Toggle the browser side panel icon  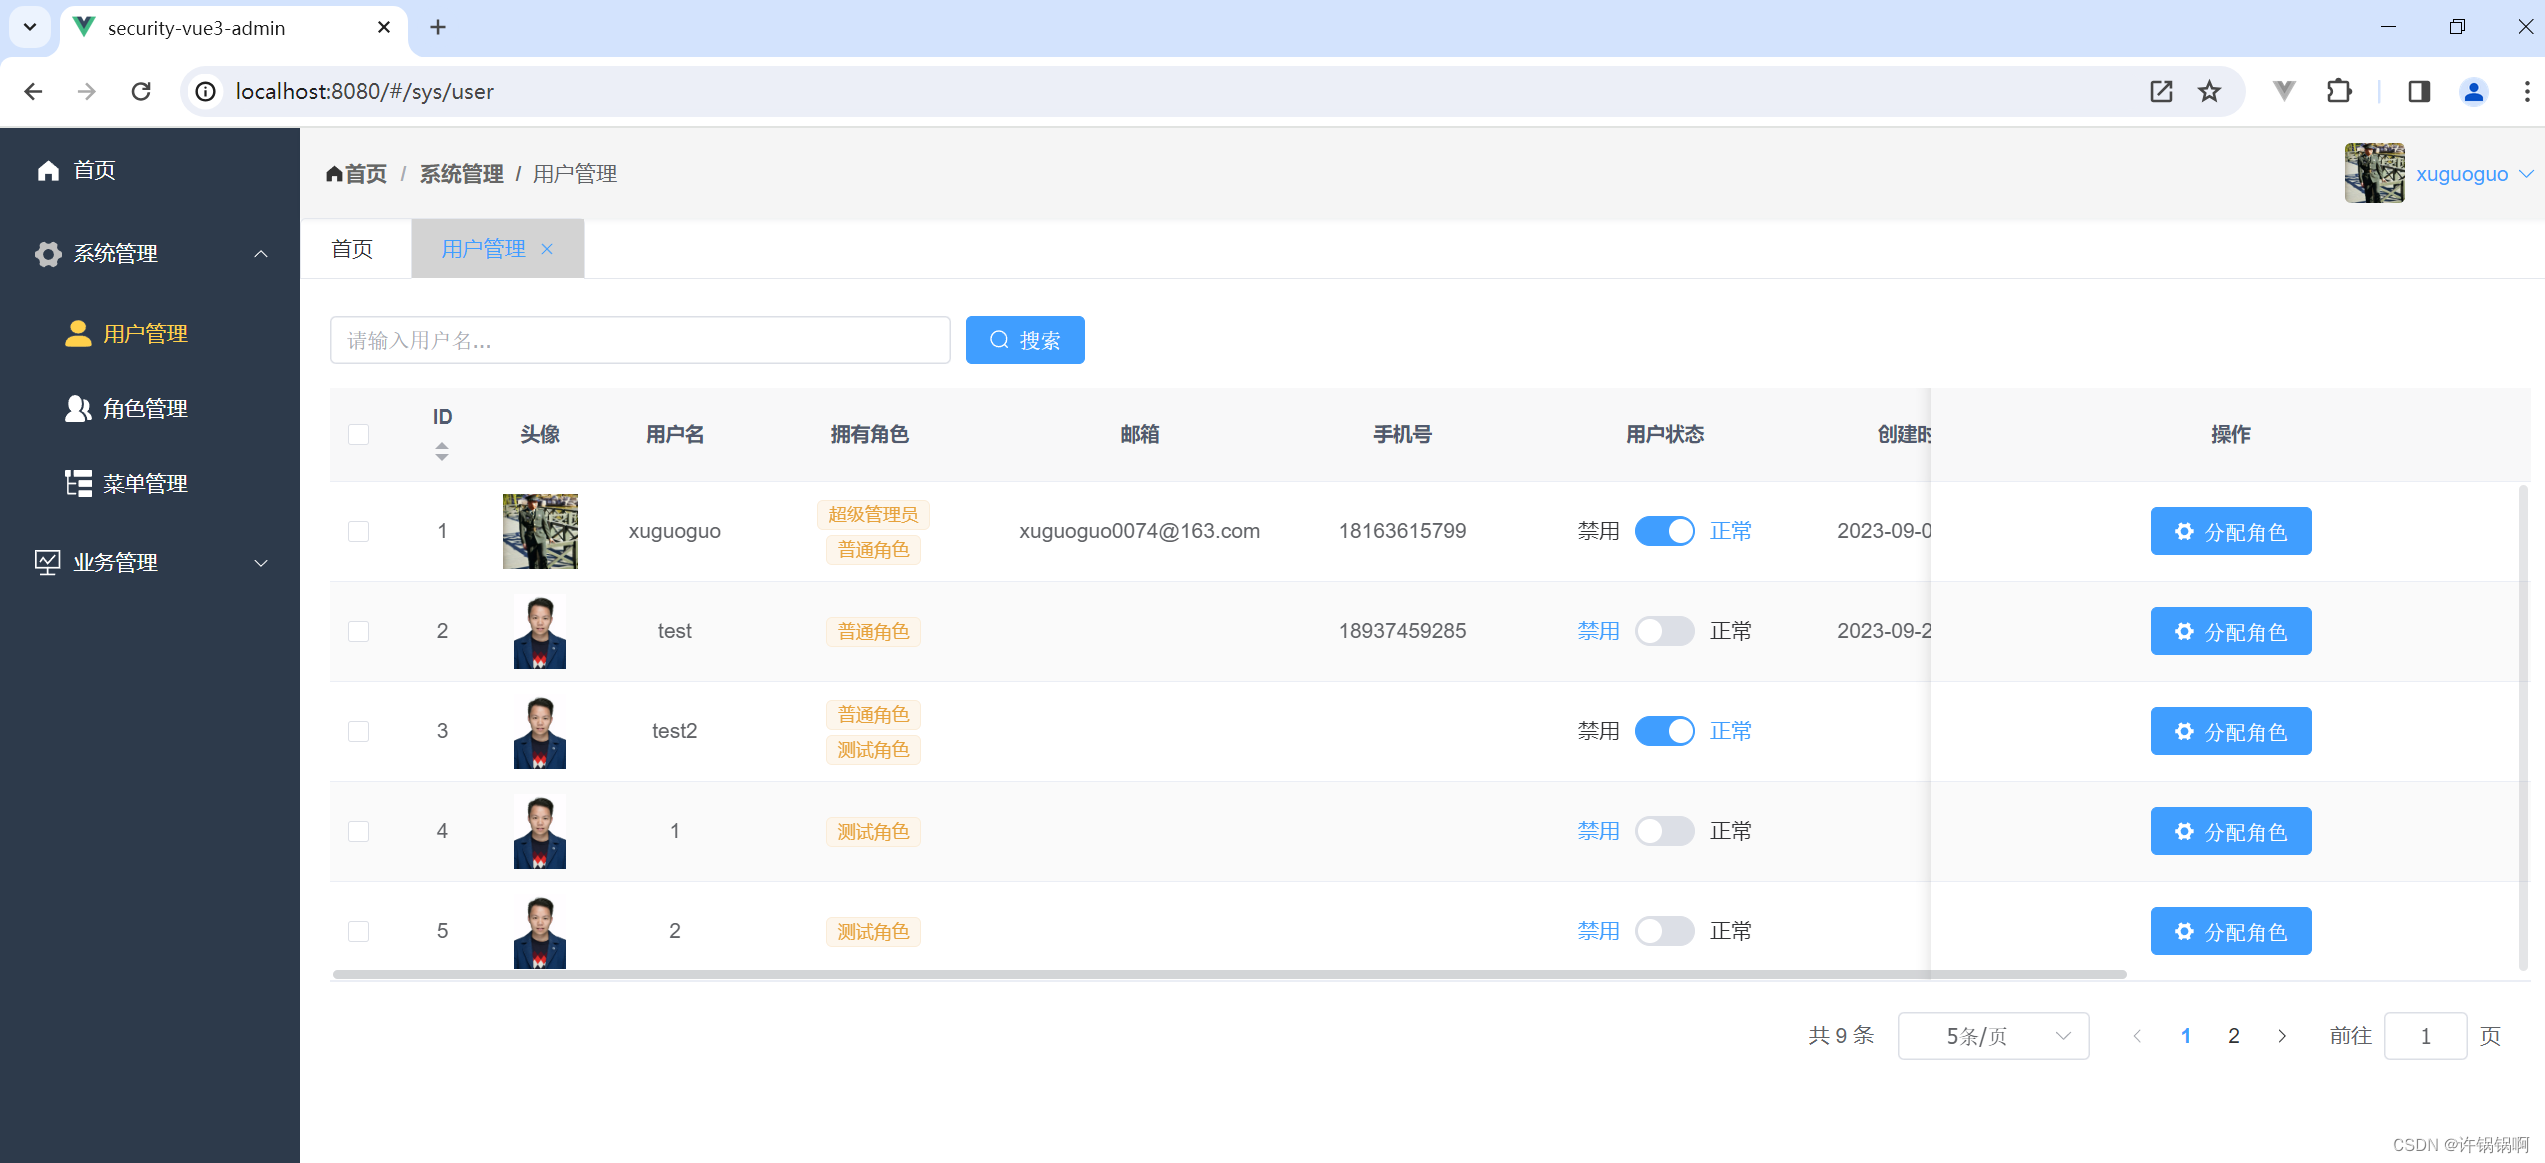pyautogui.click(x=2419, y=92)
